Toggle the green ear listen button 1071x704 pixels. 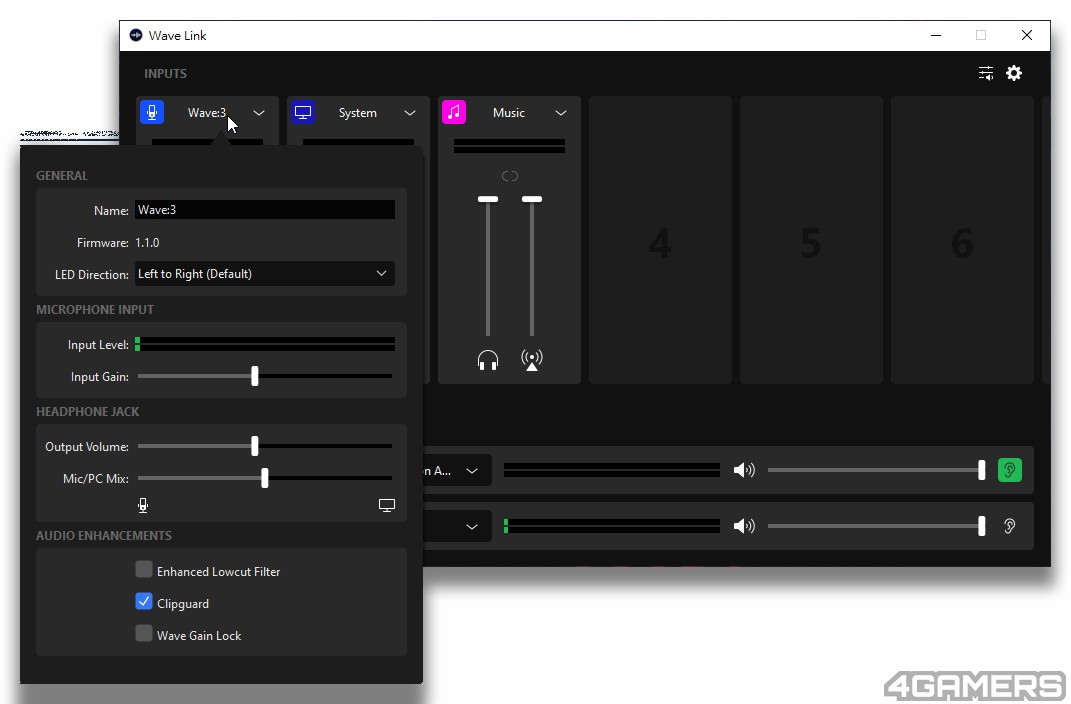point(1010,470)
